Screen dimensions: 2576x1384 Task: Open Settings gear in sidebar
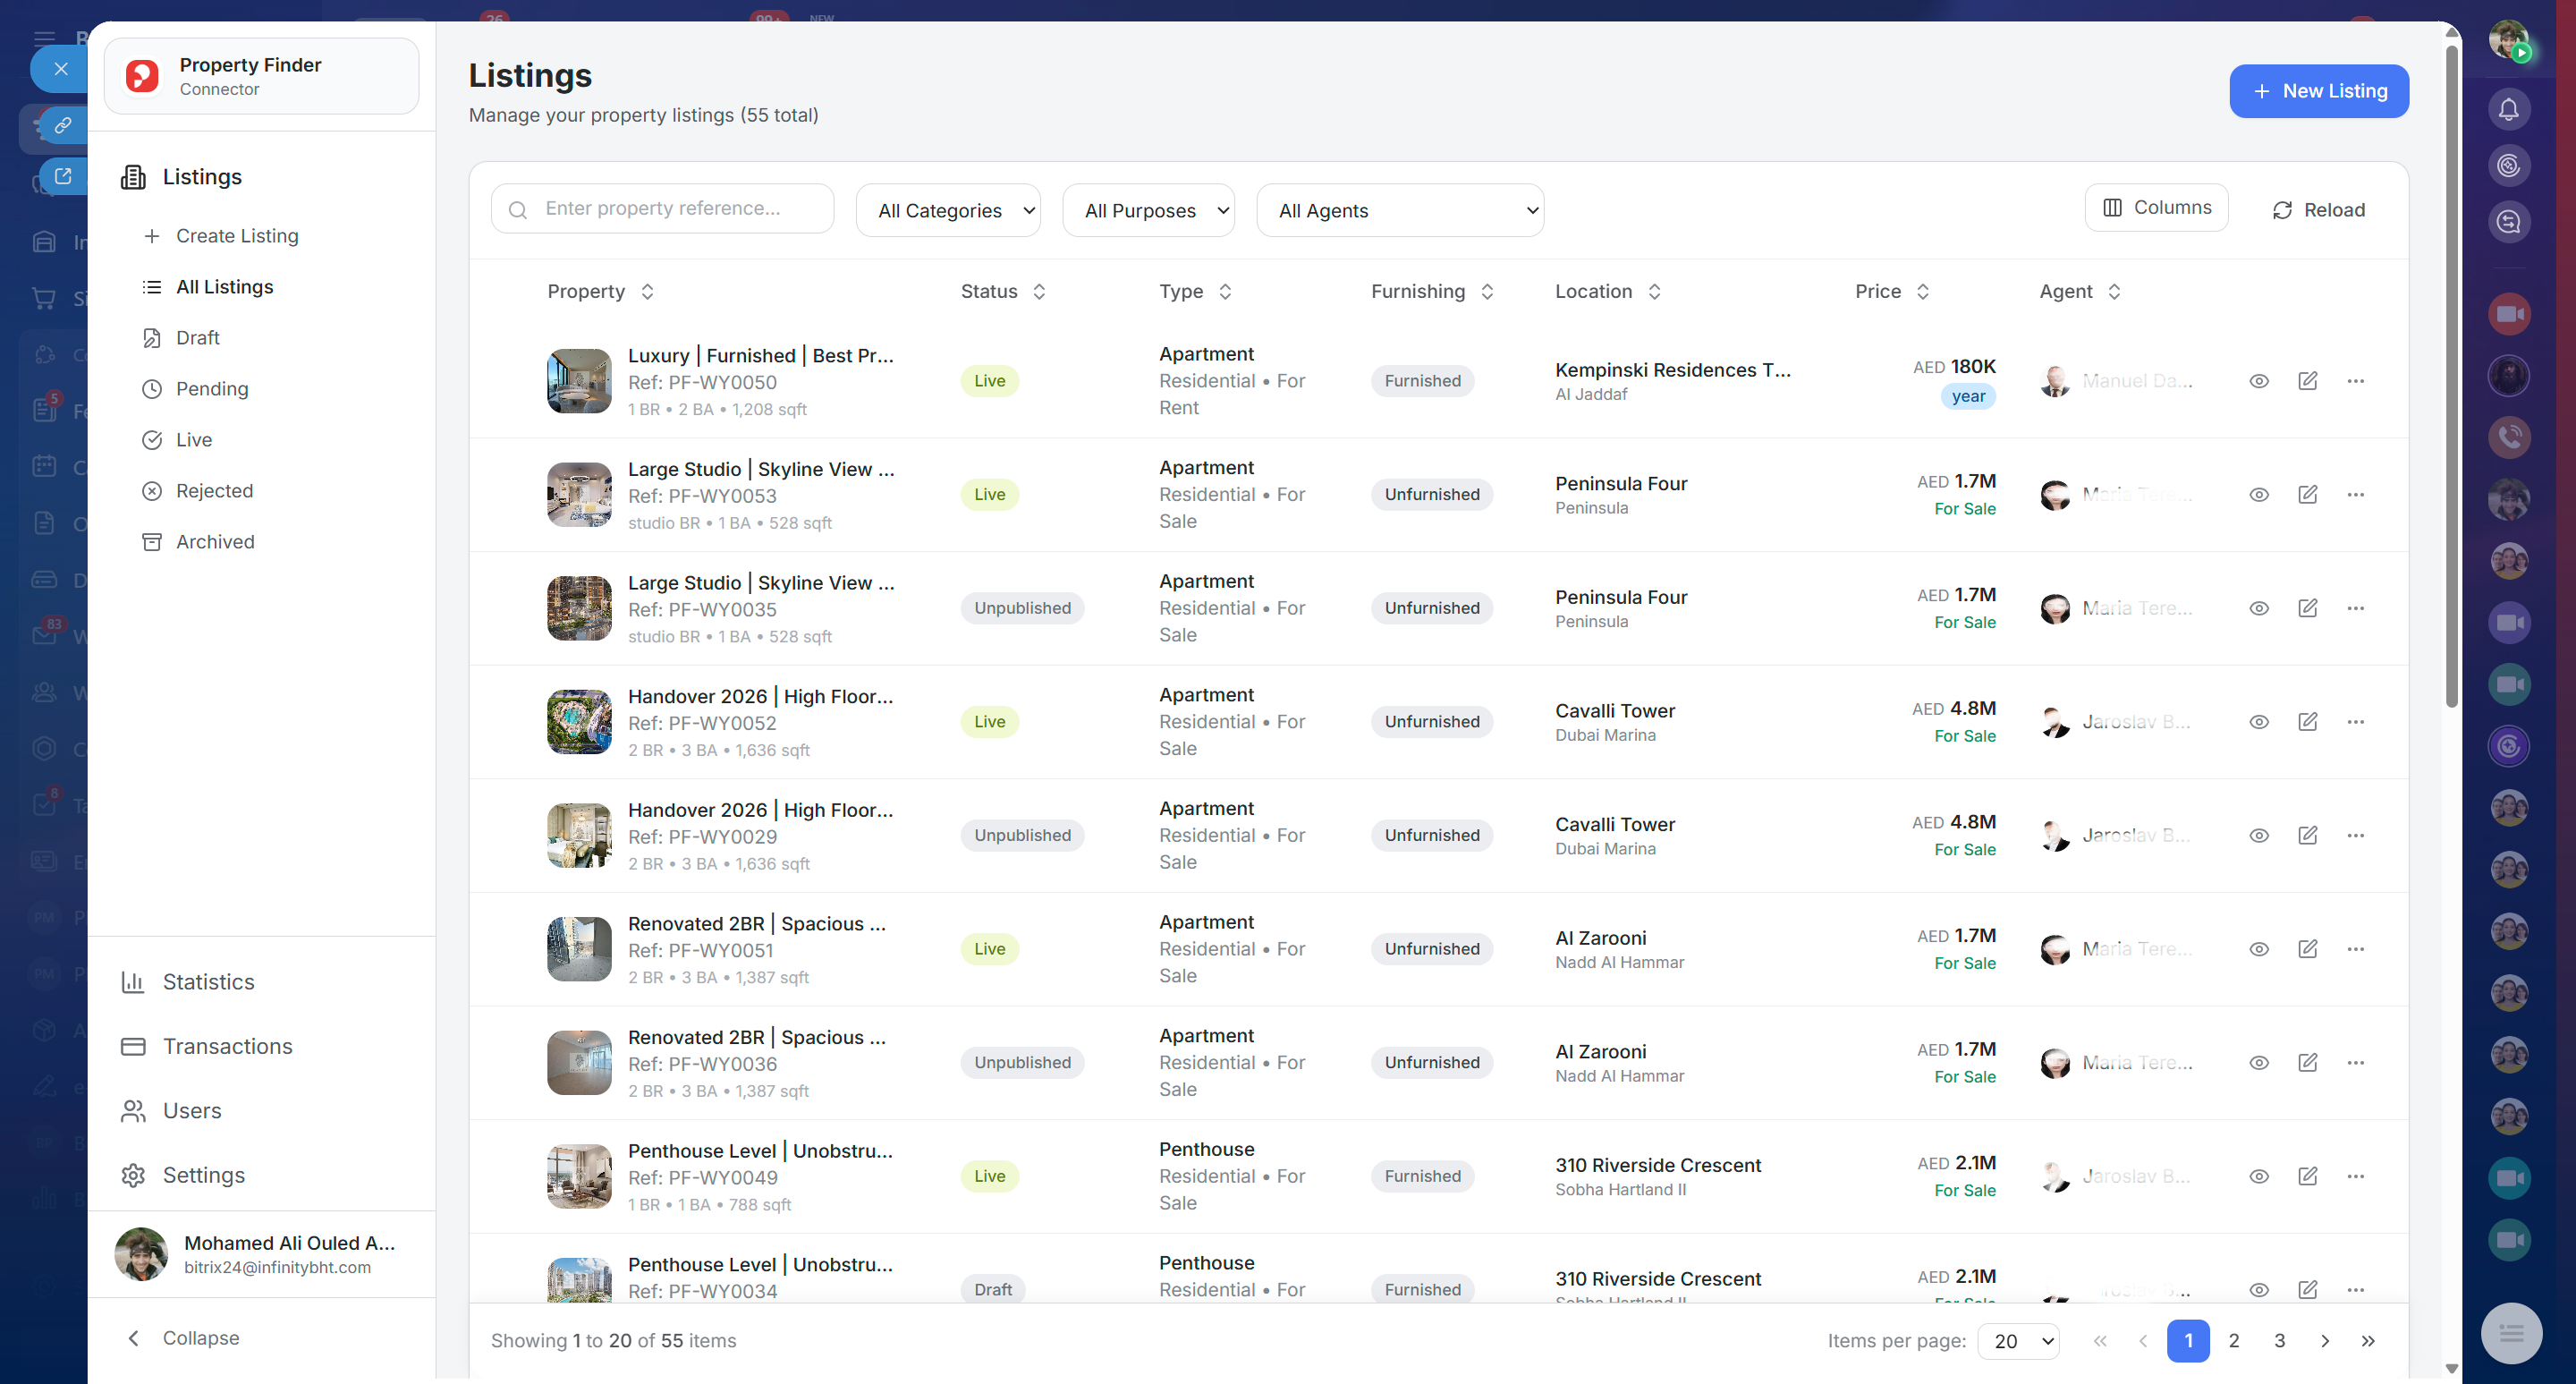[x=133, y=1175]
